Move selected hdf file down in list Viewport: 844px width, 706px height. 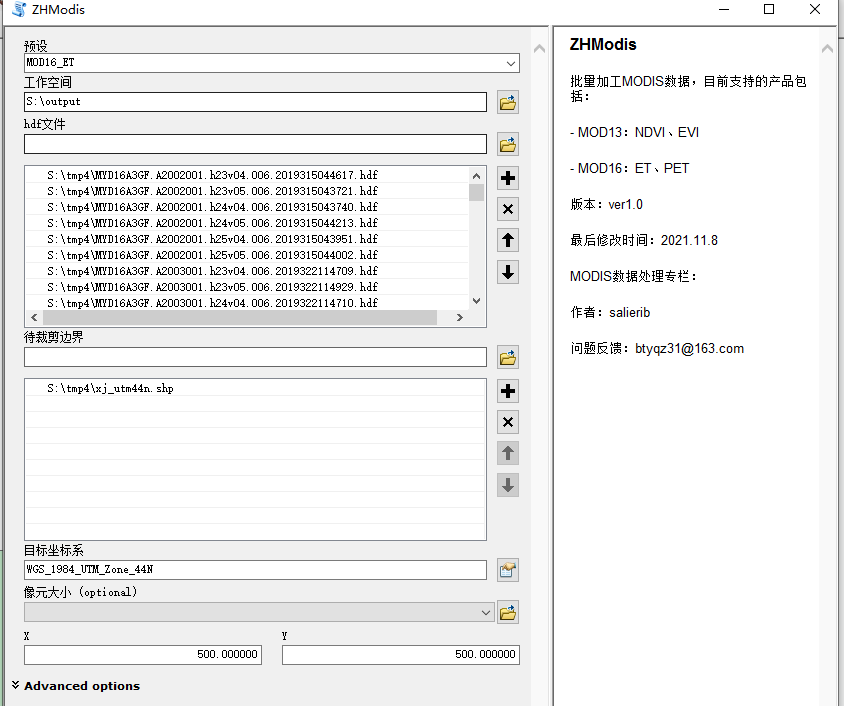508,272
